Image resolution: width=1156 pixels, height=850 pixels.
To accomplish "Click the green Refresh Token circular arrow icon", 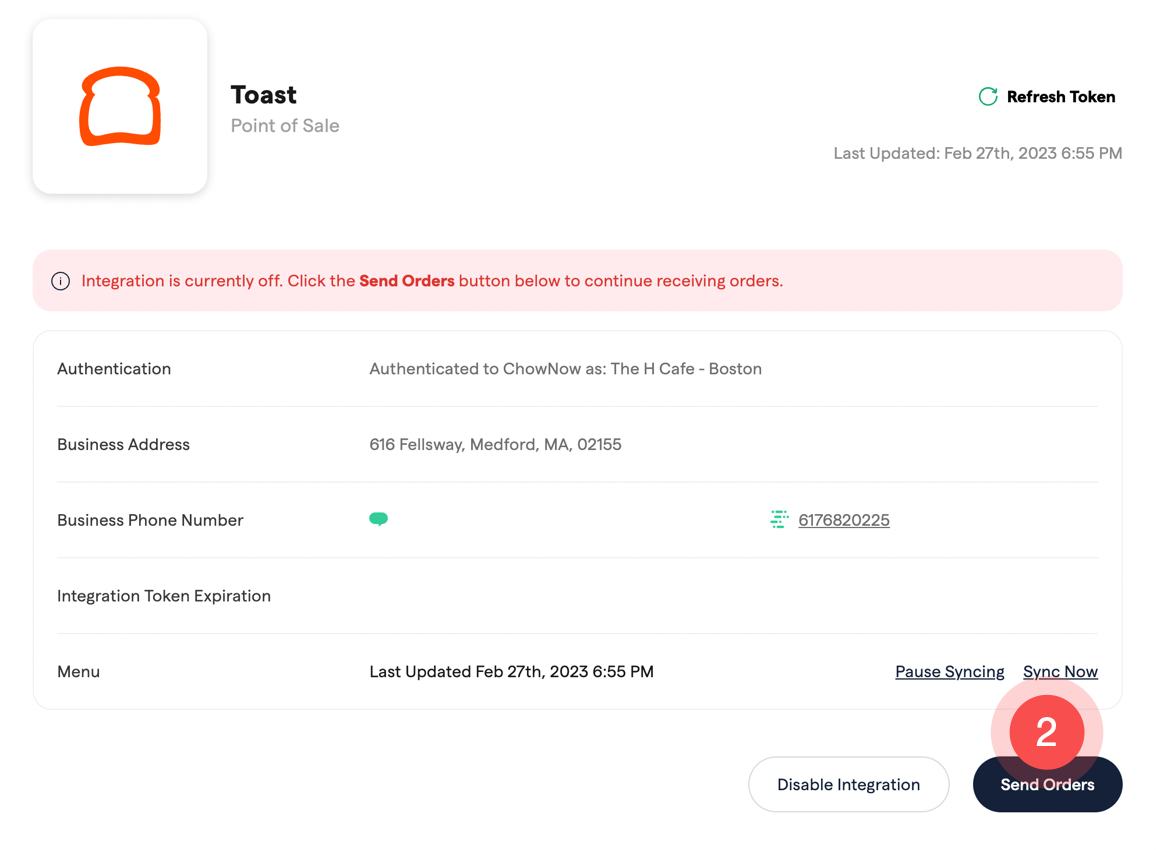I will [988, 97].
